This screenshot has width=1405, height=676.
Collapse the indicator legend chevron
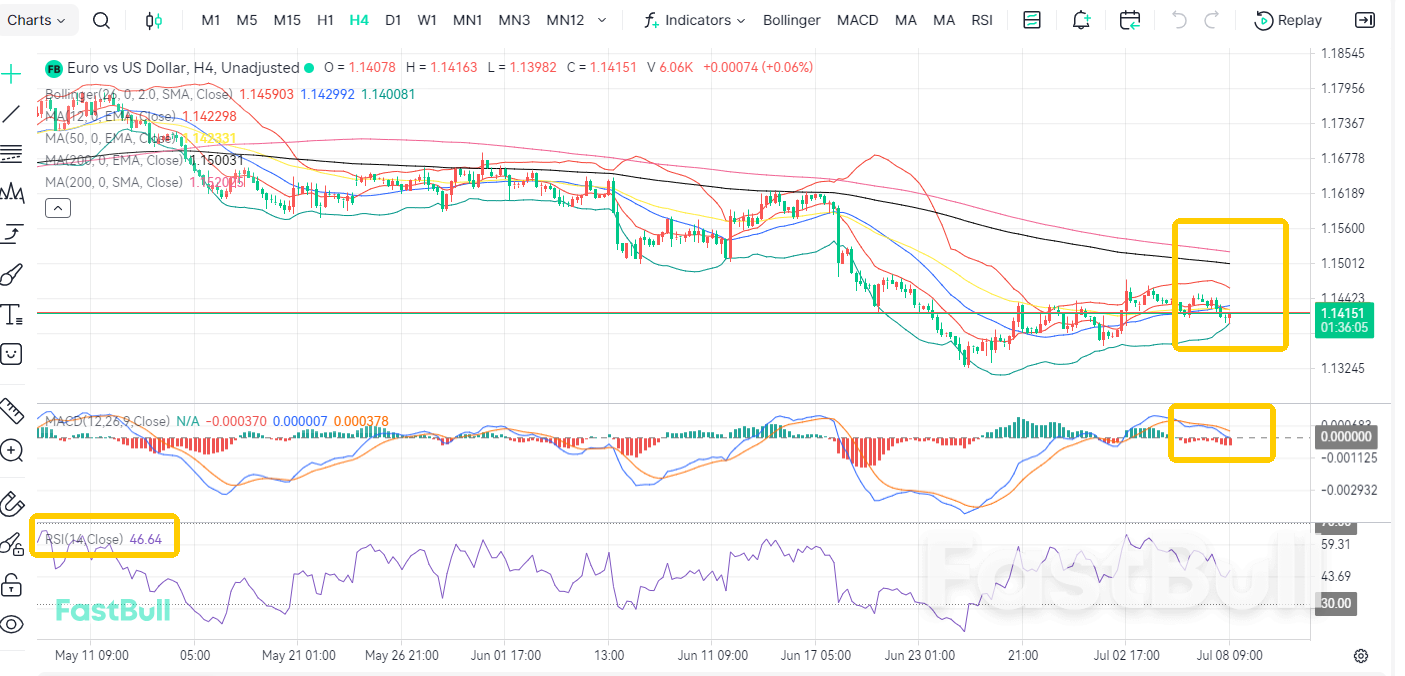pyautogui.click(x=58, y=208)
